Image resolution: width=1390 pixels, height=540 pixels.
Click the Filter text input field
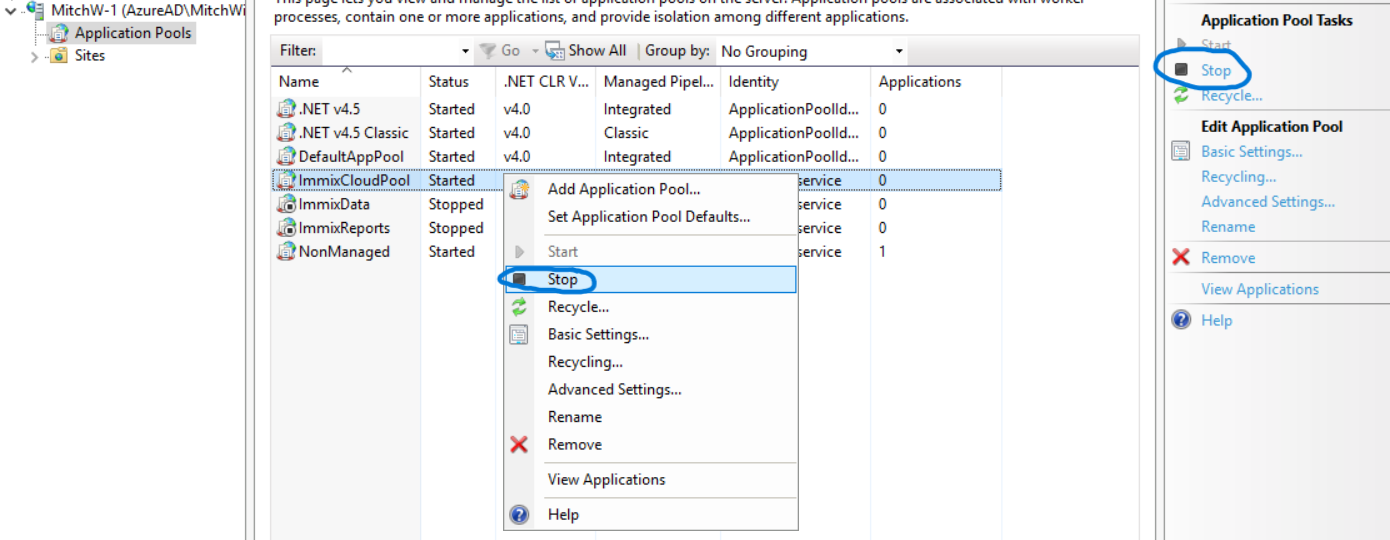coord(390,51)
